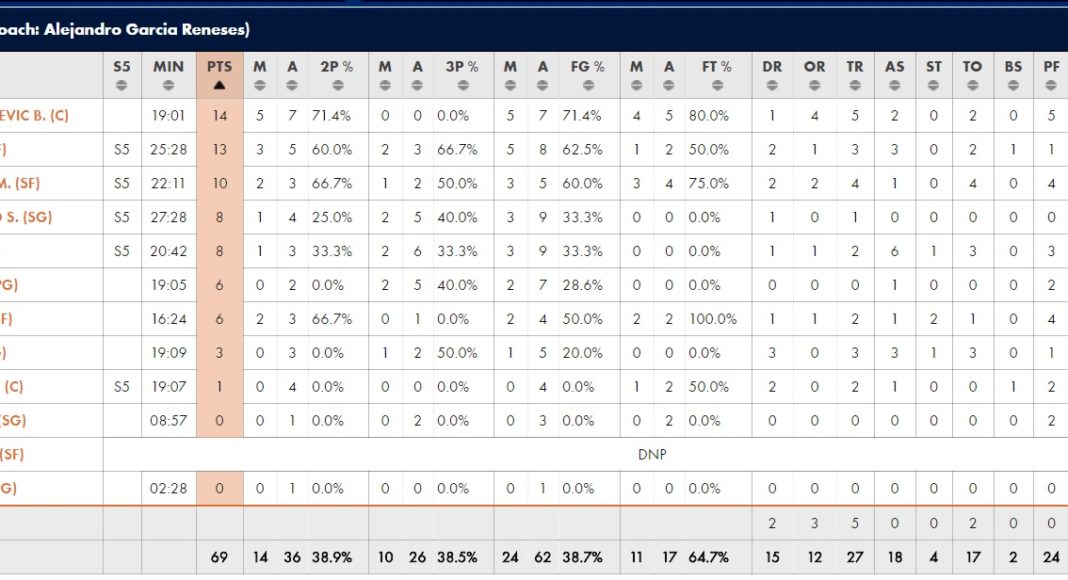Image resolution: width=1068 pixels, height=580 pixels.
Task: Sort by 2P % using its sort icon
Action: click(336, 85)
